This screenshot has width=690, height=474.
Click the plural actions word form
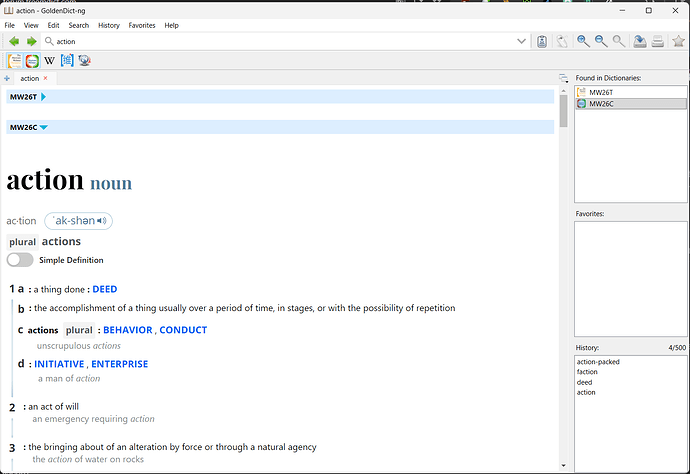(61, 242)
